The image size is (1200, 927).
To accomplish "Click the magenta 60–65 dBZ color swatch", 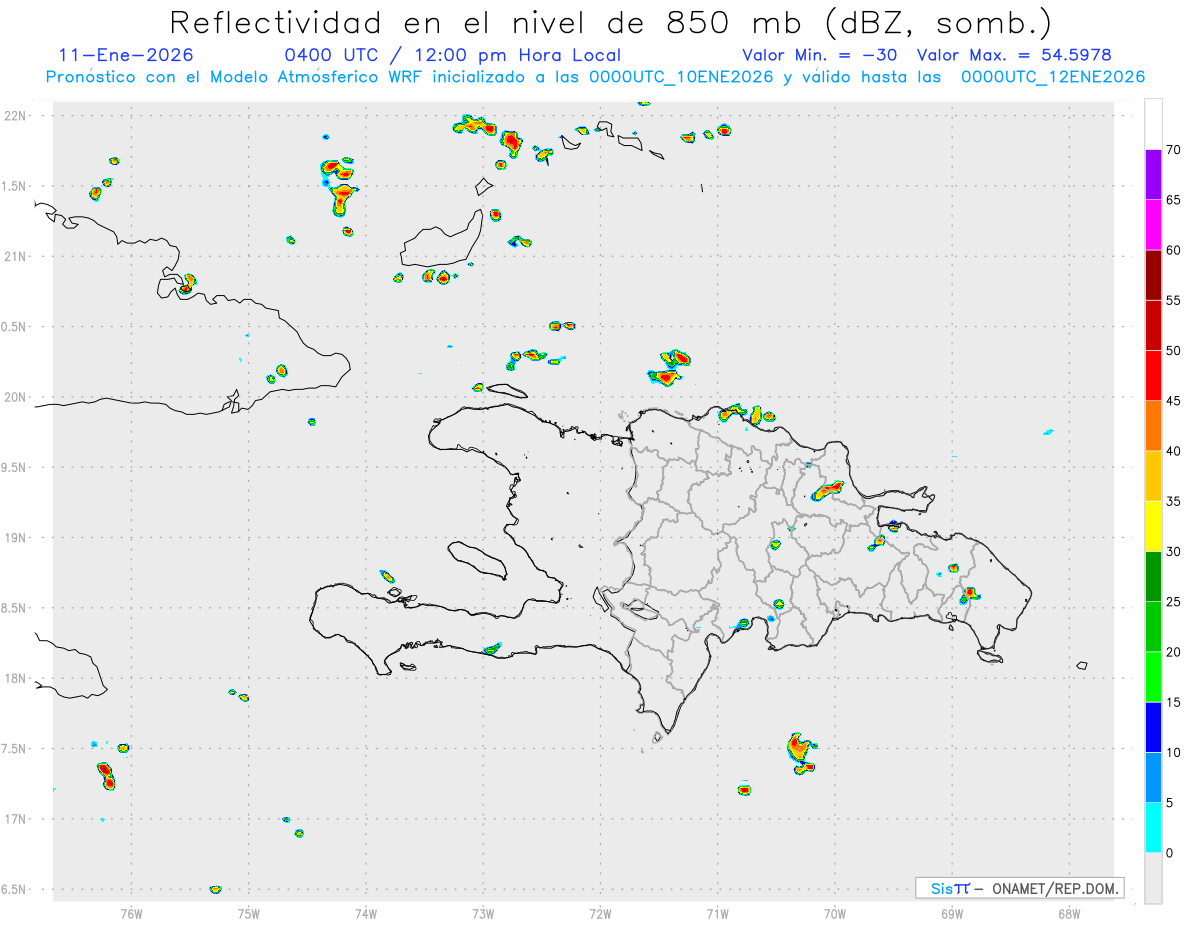I will tap(1153, 225).
